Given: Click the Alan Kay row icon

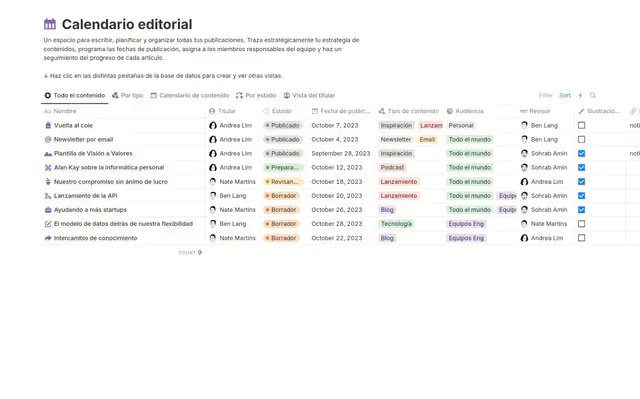Looking at the screenshot, I should click(48, 168).
